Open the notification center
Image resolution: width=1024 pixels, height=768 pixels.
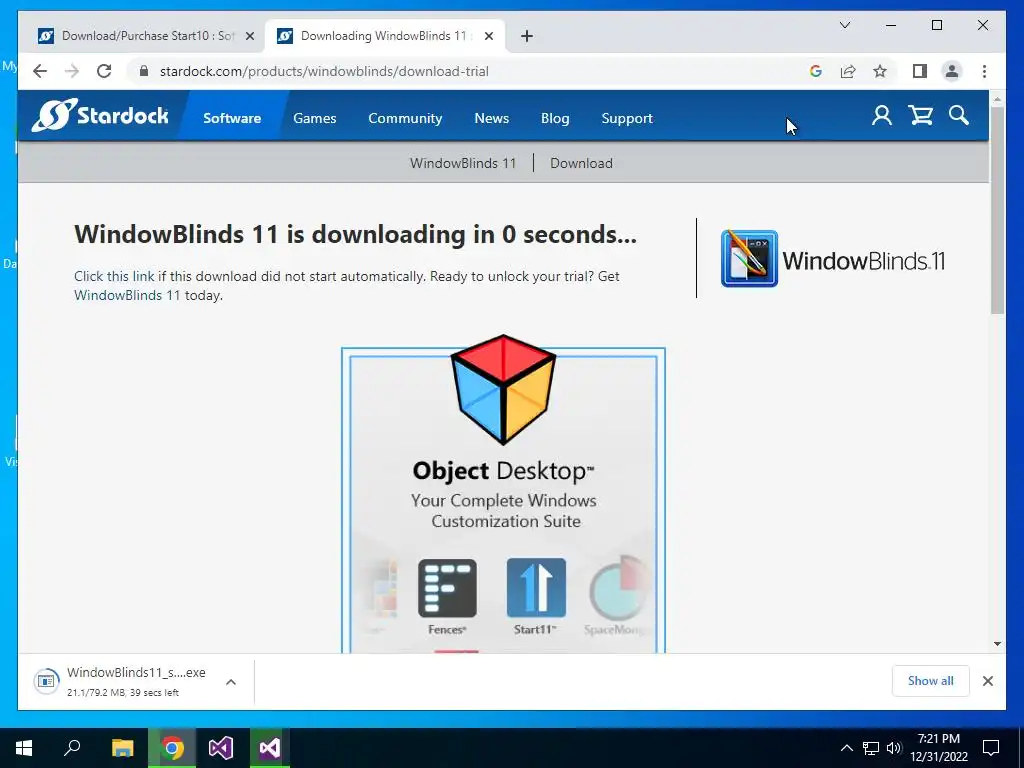pyautogui.click(x=991, y=748)
